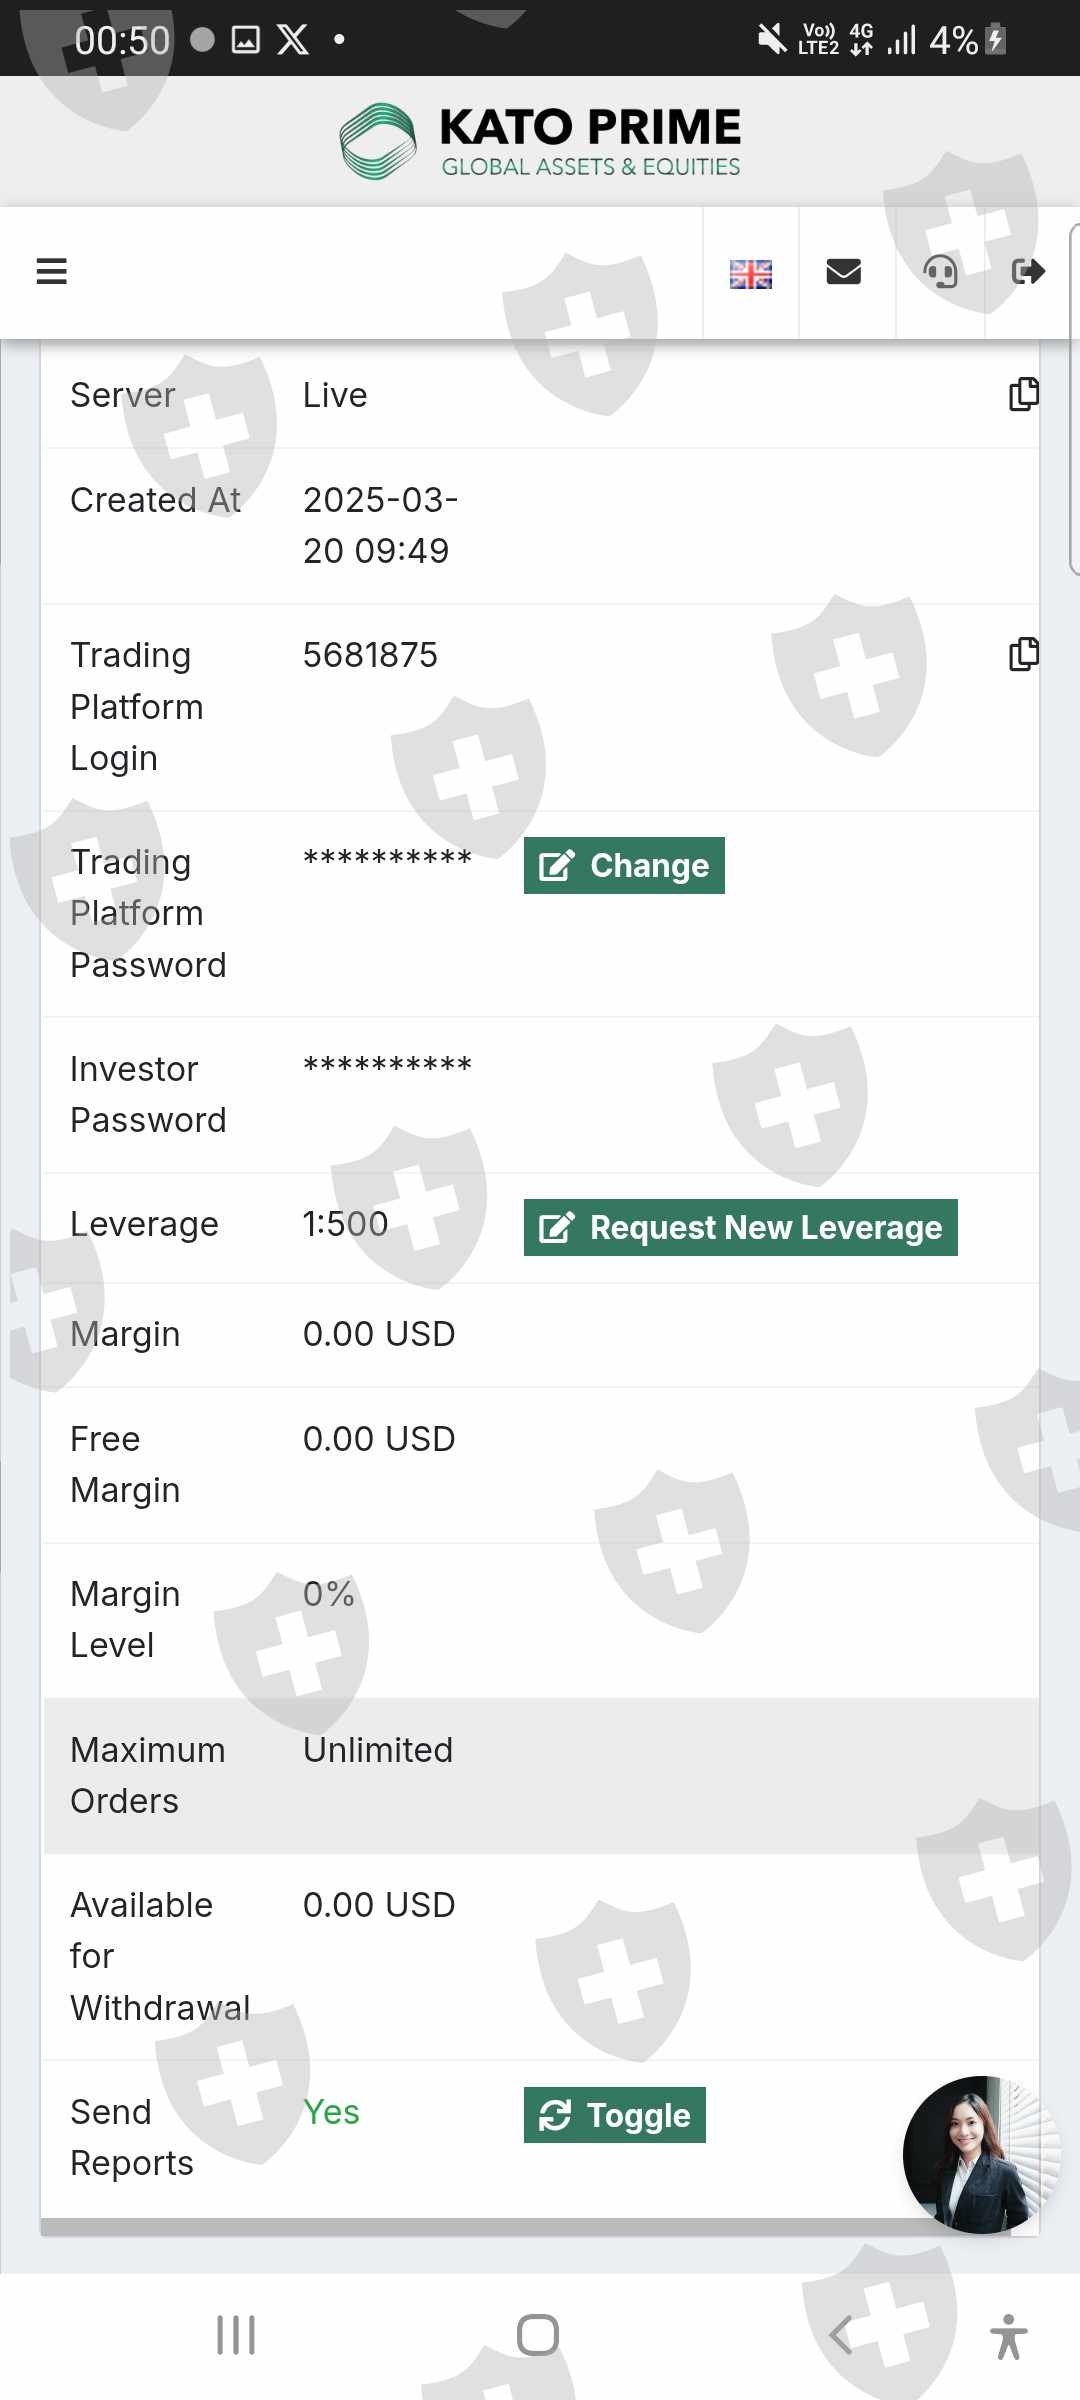Open the envelope messages icon
Viewport: 1080px width, 2400px height.
pos(844,271)
